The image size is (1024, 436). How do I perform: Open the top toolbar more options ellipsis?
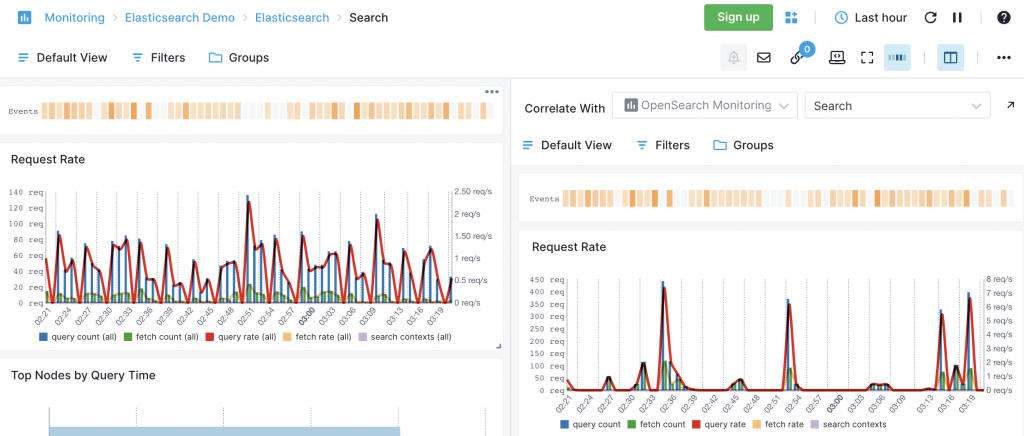pos(1004,57)
